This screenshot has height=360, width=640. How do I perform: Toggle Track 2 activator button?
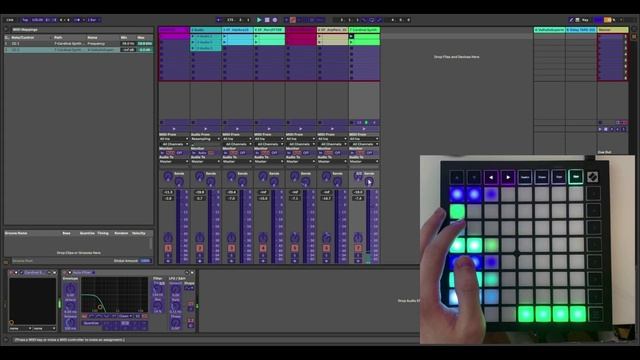point(200,248)
